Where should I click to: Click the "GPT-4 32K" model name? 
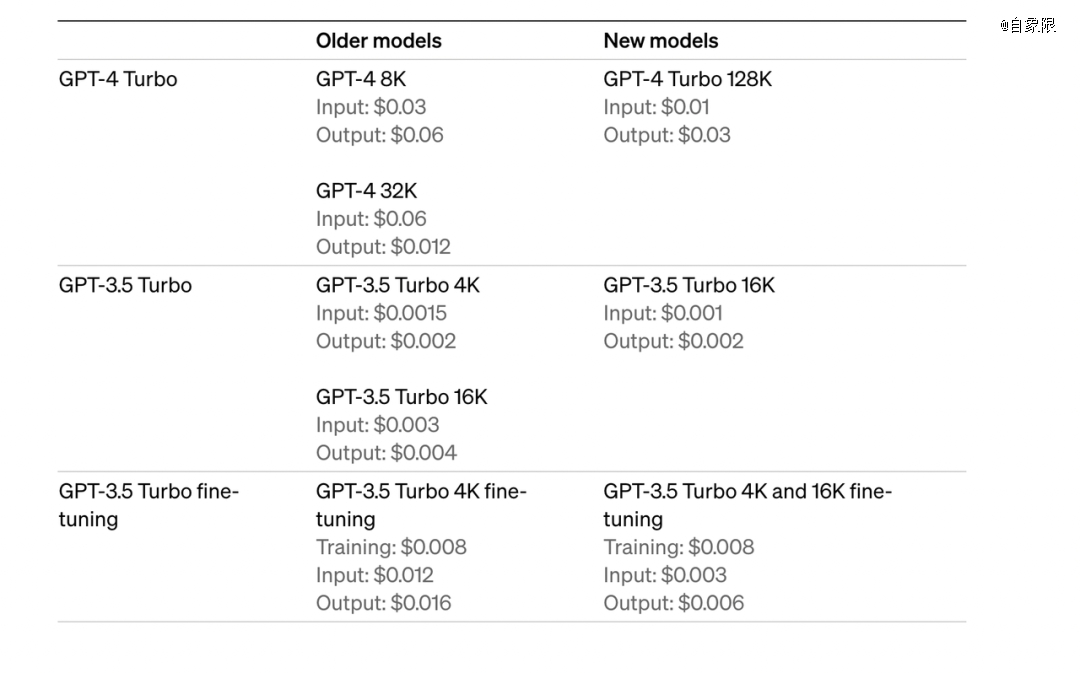click(366, 191)
